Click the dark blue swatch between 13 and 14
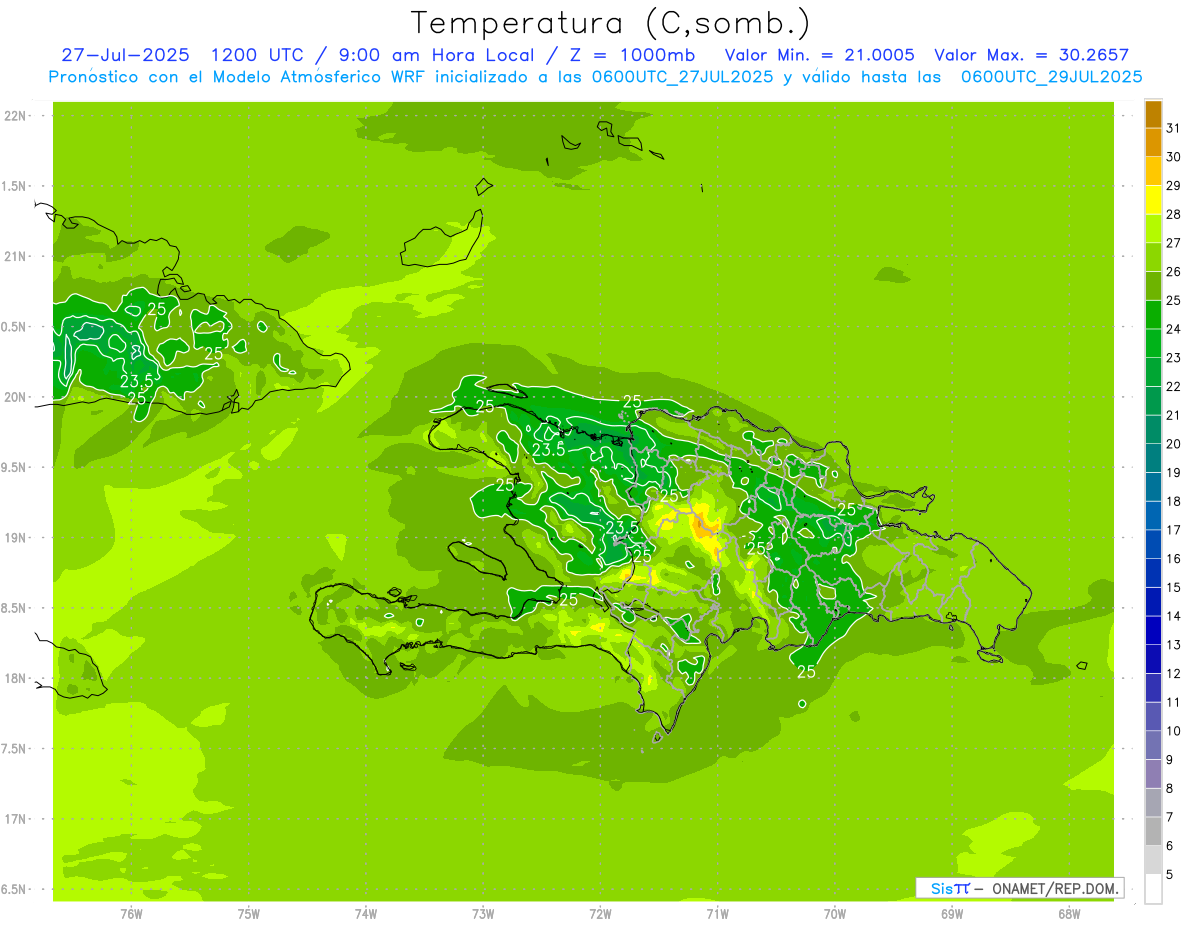The height and width of the screenshot is (927, 1200). coord(1153,631)
